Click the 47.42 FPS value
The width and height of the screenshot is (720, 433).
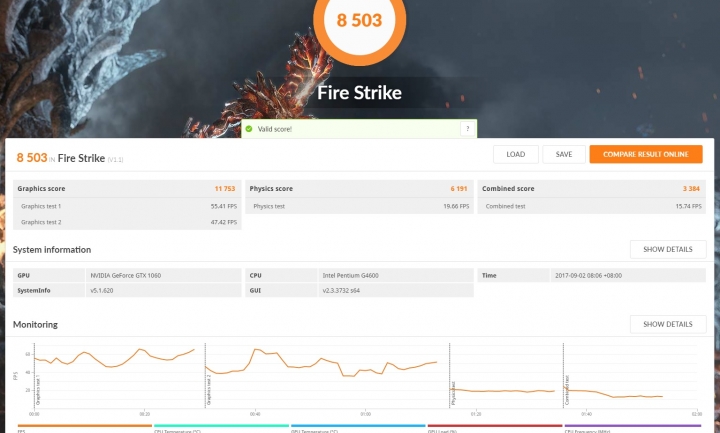(x=224, y=222)
